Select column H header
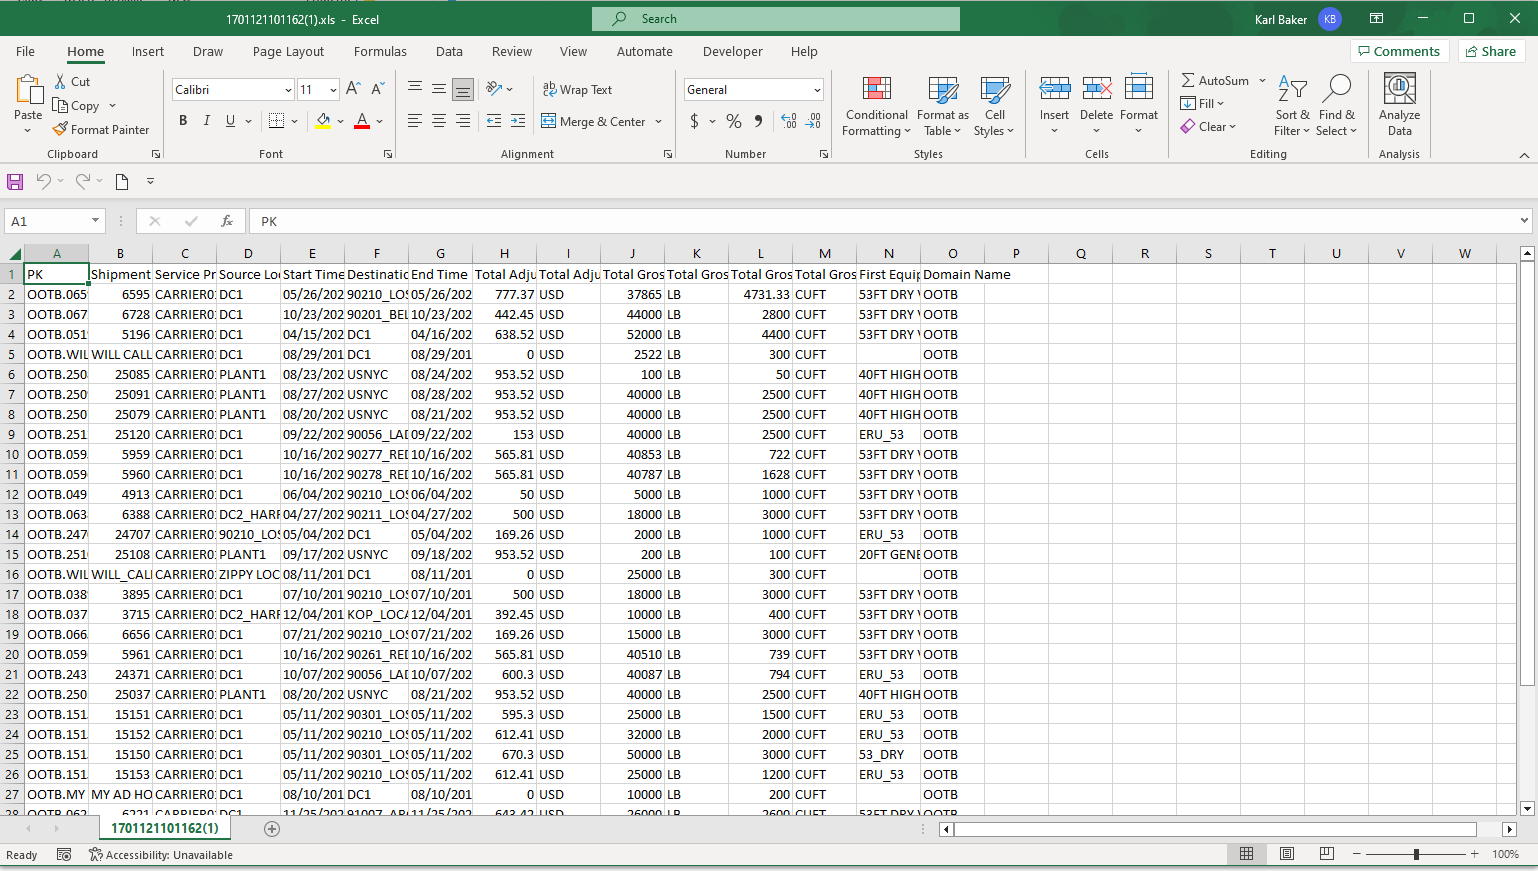This screenshot has height=871, width=1538. 504,254
